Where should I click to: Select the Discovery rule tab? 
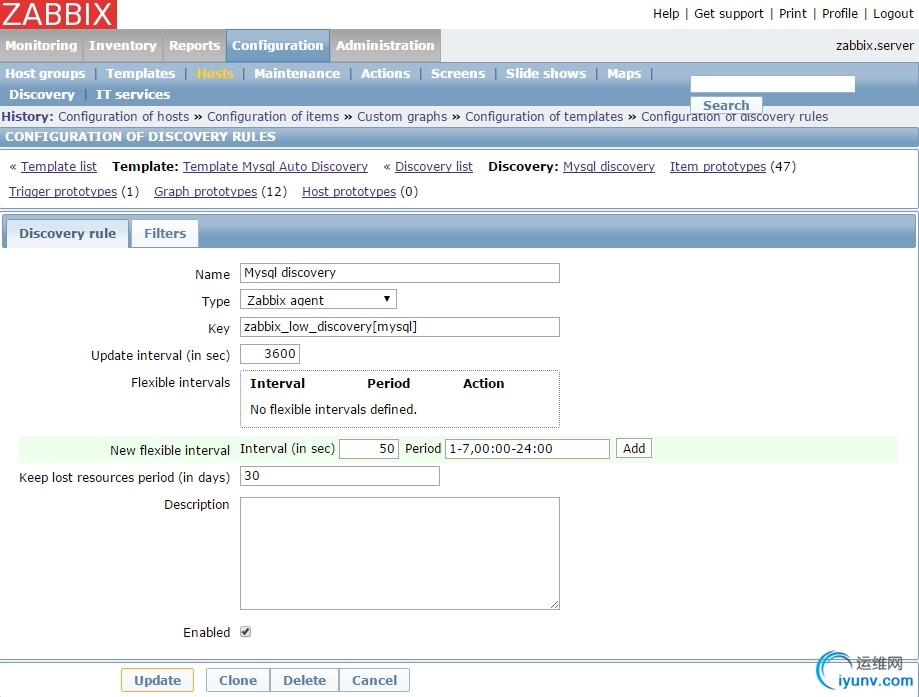point(67,233)
